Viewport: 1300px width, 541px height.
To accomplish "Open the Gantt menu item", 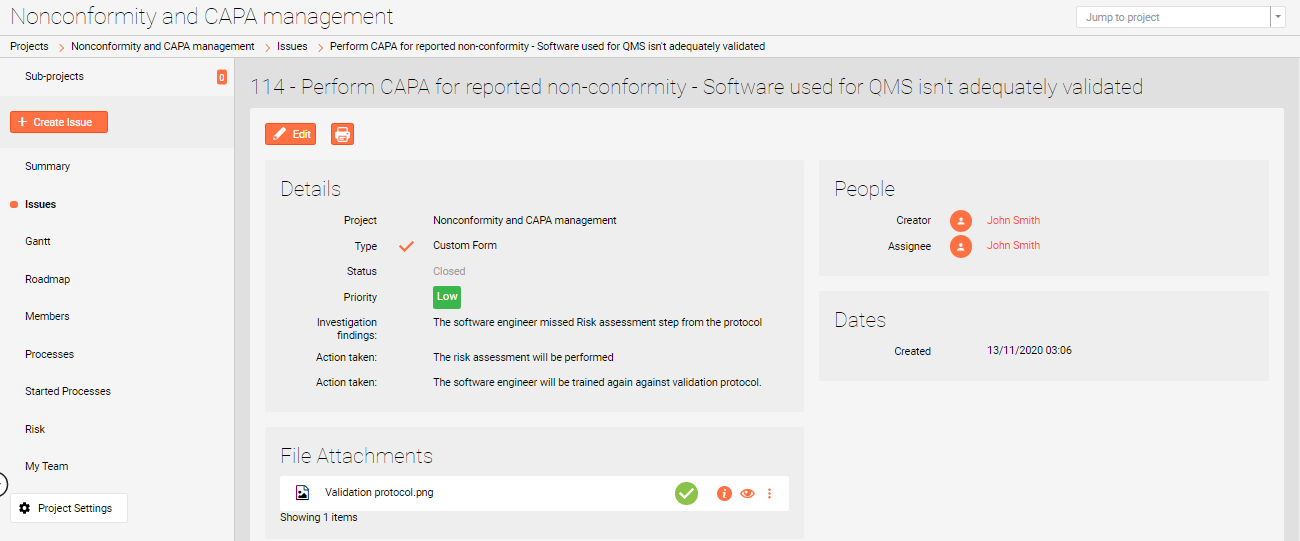I will [38, 241].
